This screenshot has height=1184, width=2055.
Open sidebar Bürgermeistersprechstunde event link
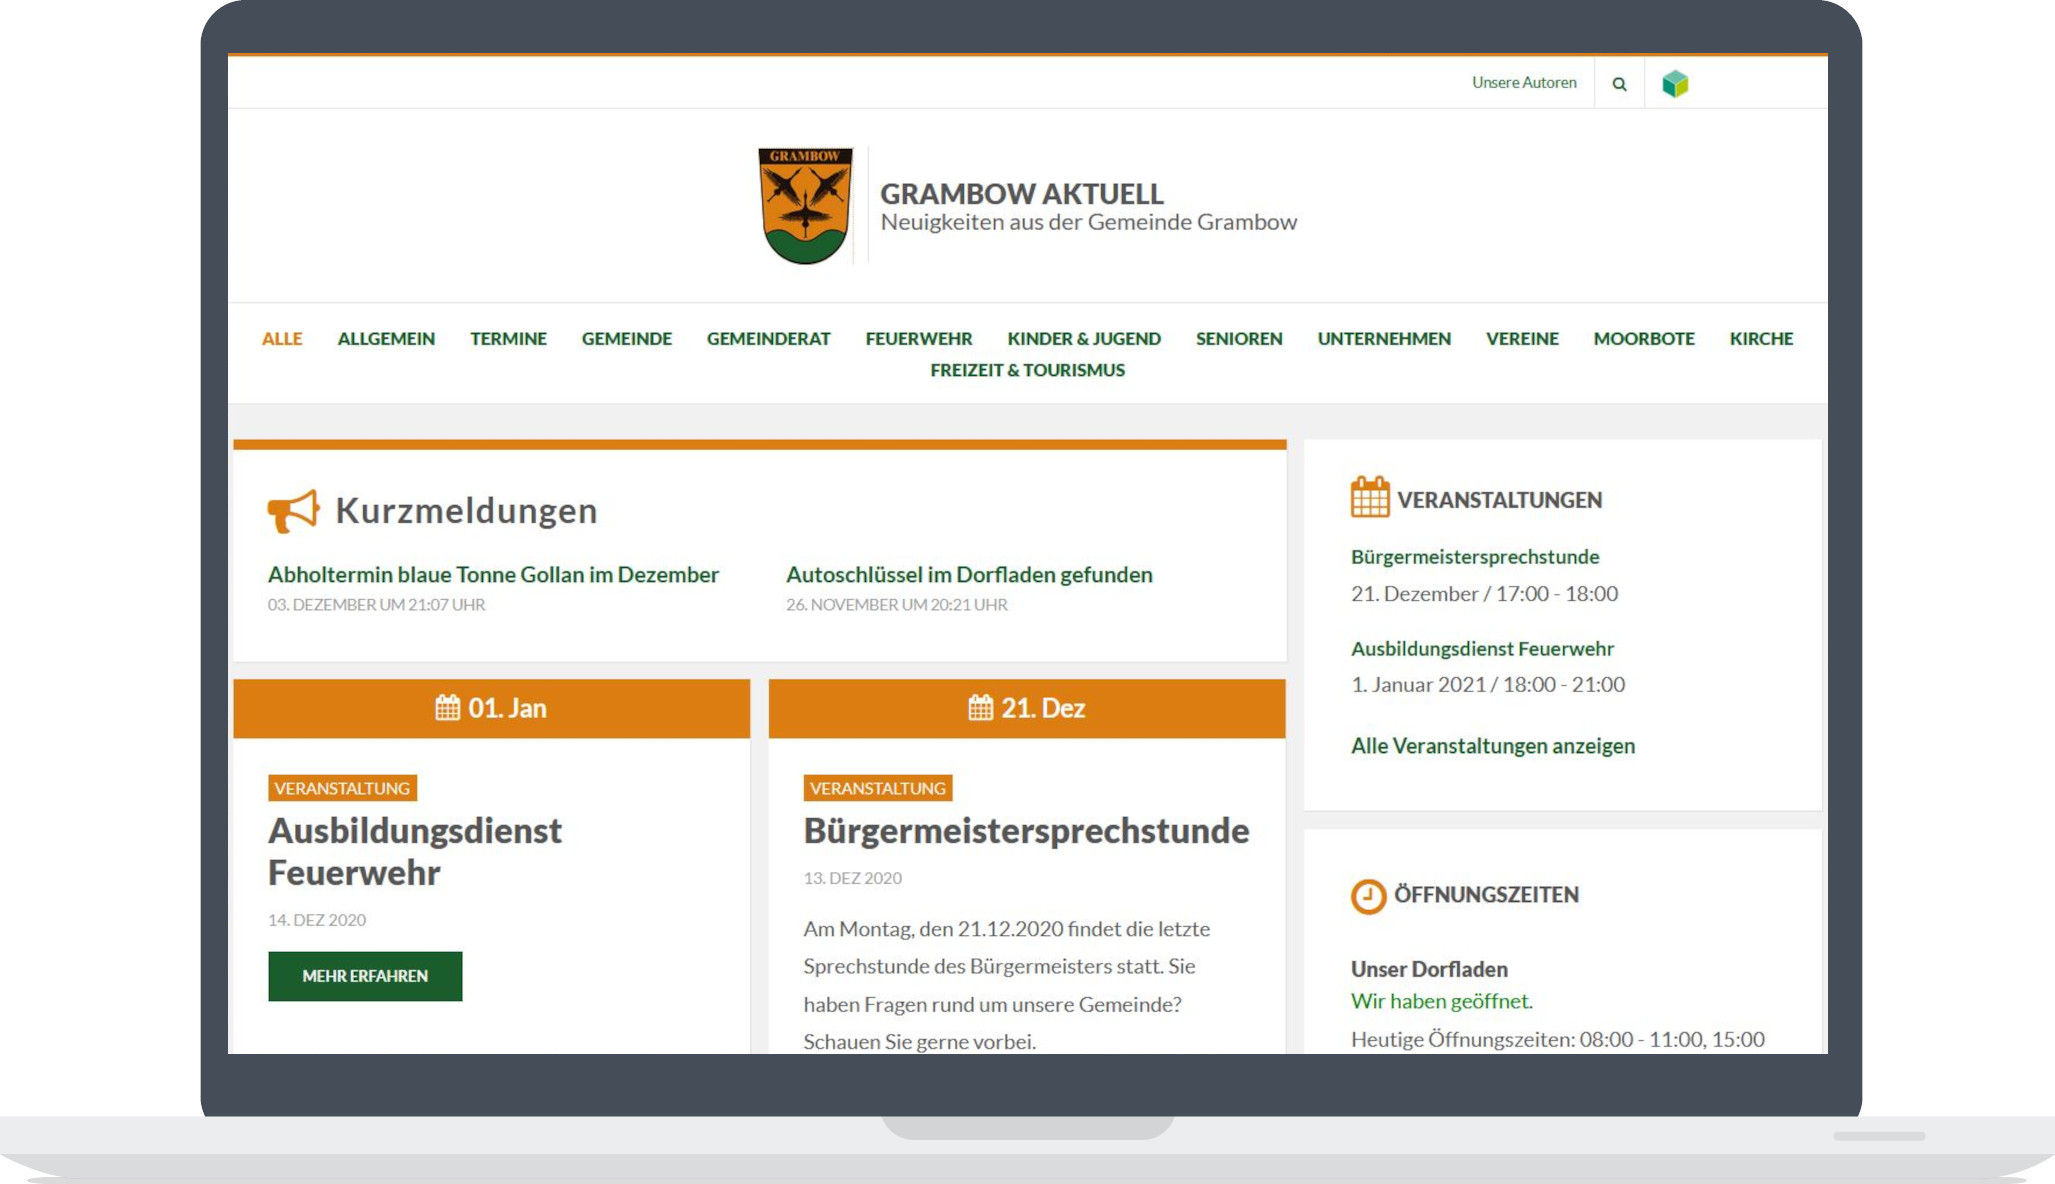[1475, 557]
